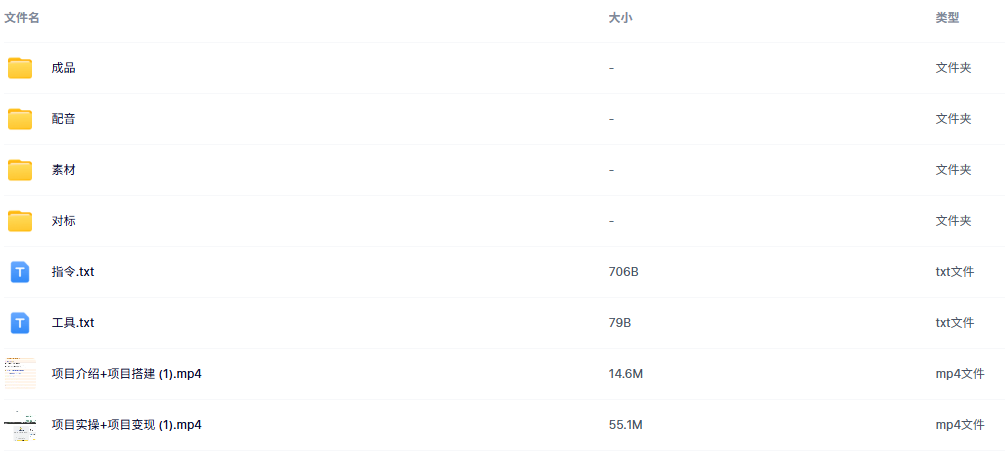Open 项目实操+项目变现 (1).mp4 file name
The height and width of the screenshot is (473, 1005).
pyautogui.click(x=127, y=425)
